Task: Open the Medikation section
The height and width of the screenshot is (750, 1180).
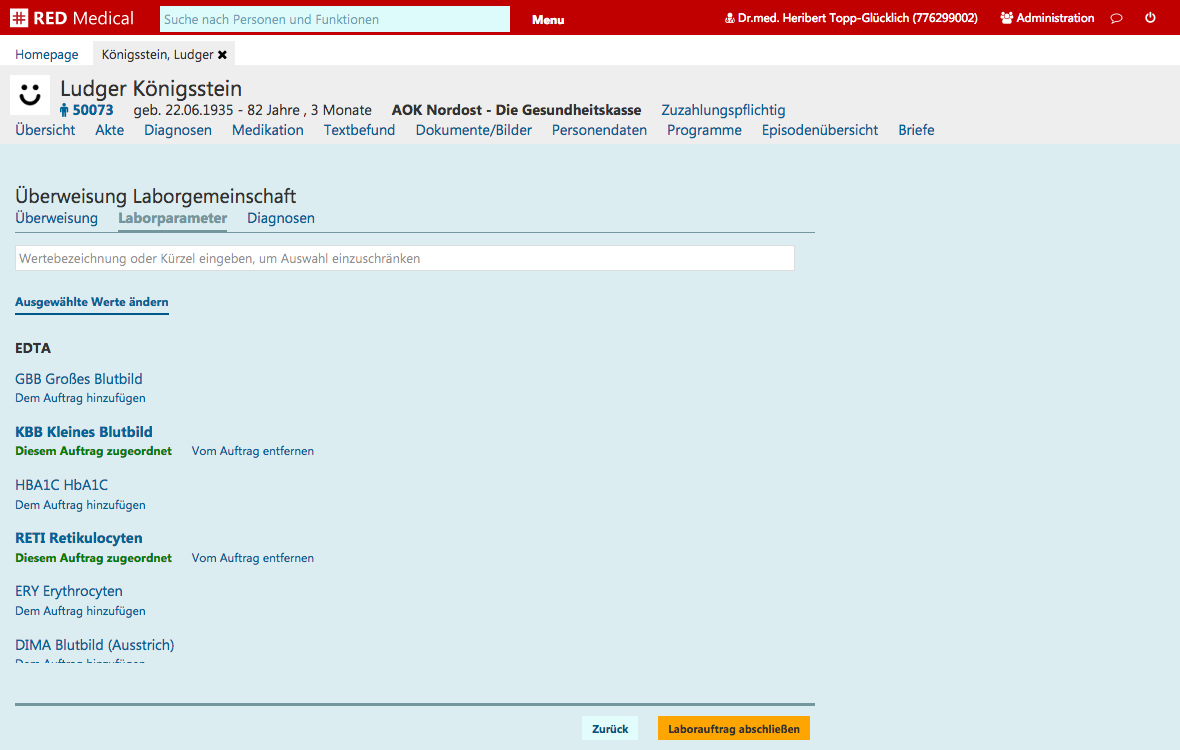Action: [x=268, y=130]
